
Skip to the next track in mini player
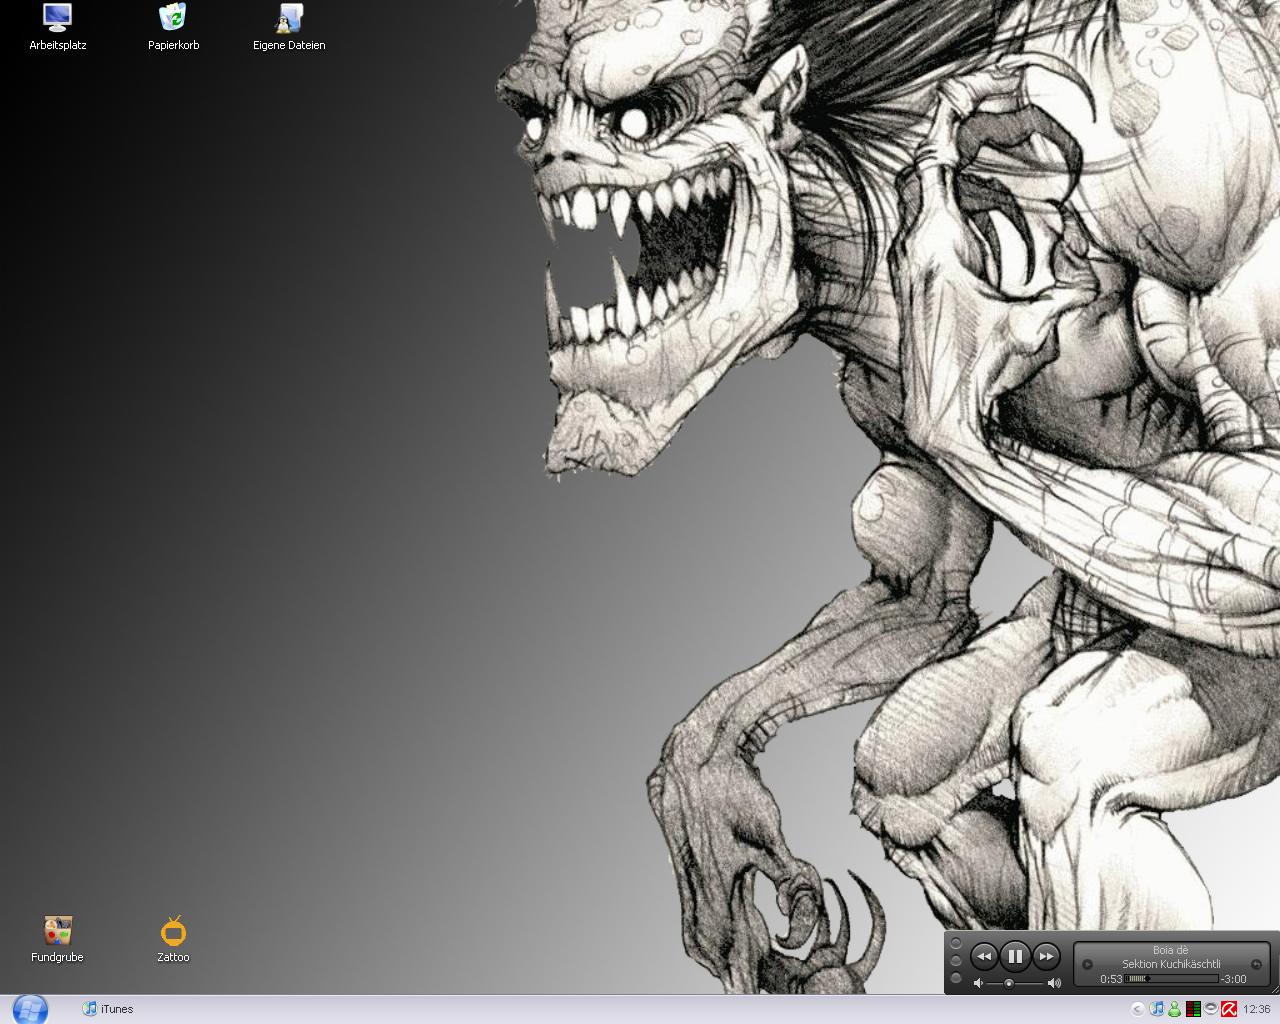(1046, 956)
